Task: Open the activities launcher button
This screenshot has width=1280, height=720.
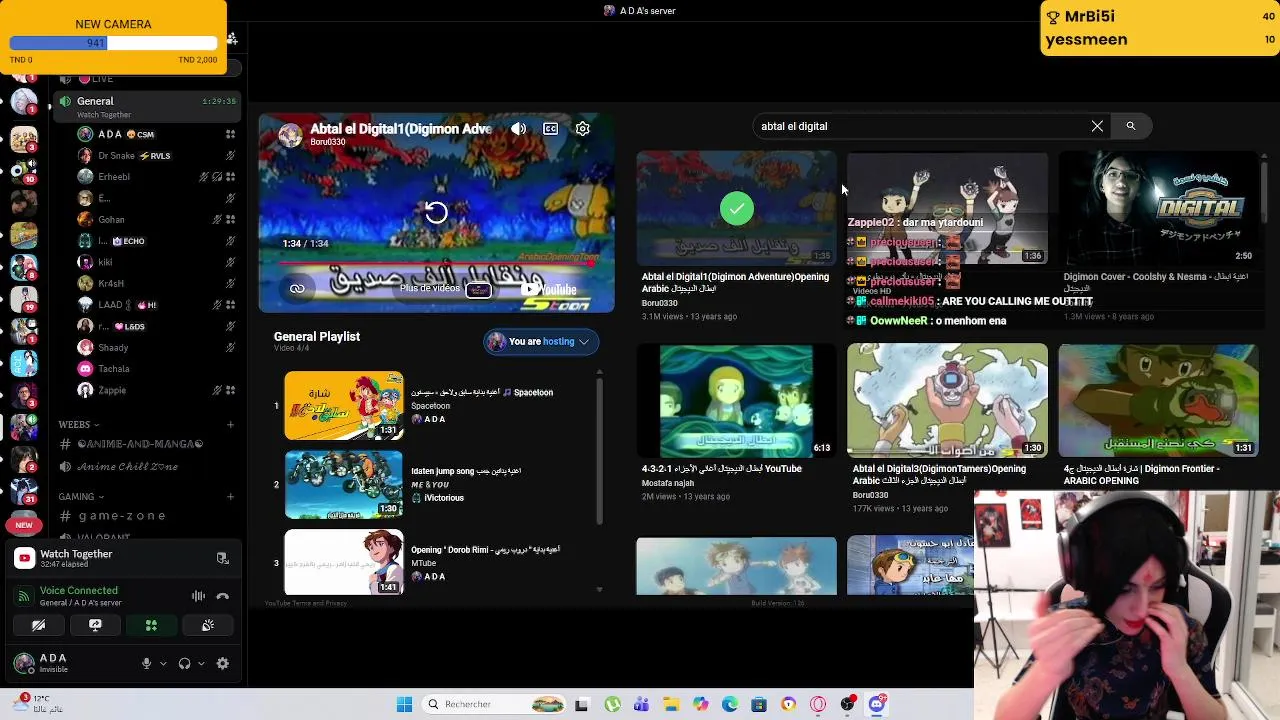Action: click(151, 625)
